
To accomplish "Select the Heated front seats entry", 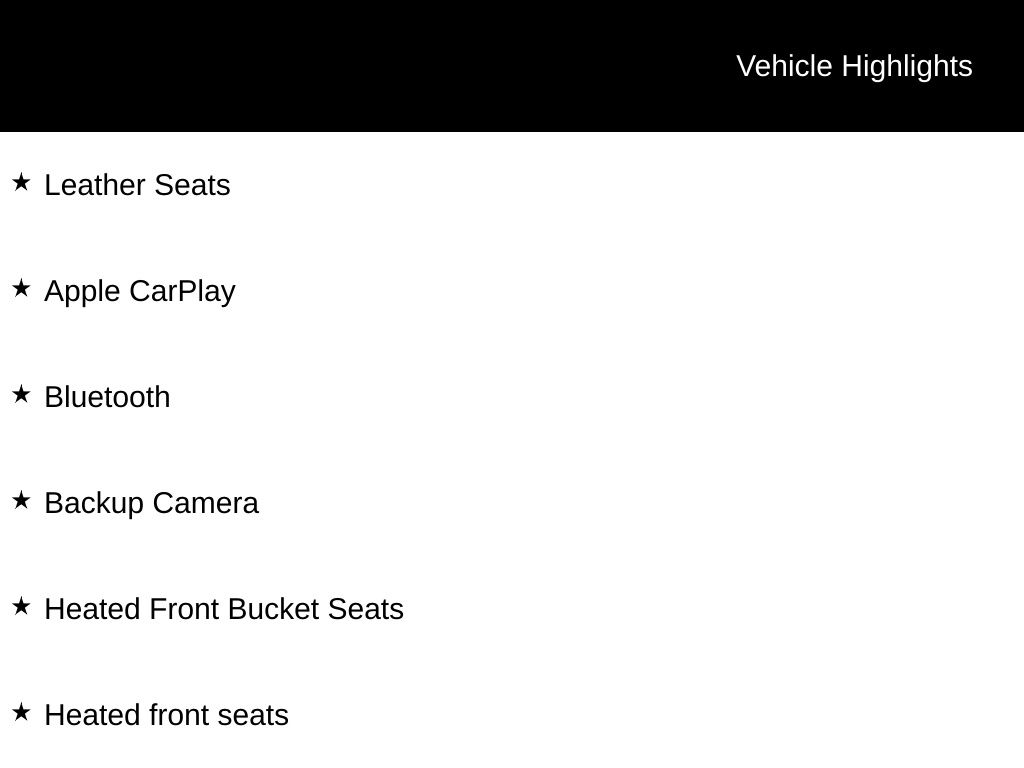I will pyautogui.click(x=166, y=715).
